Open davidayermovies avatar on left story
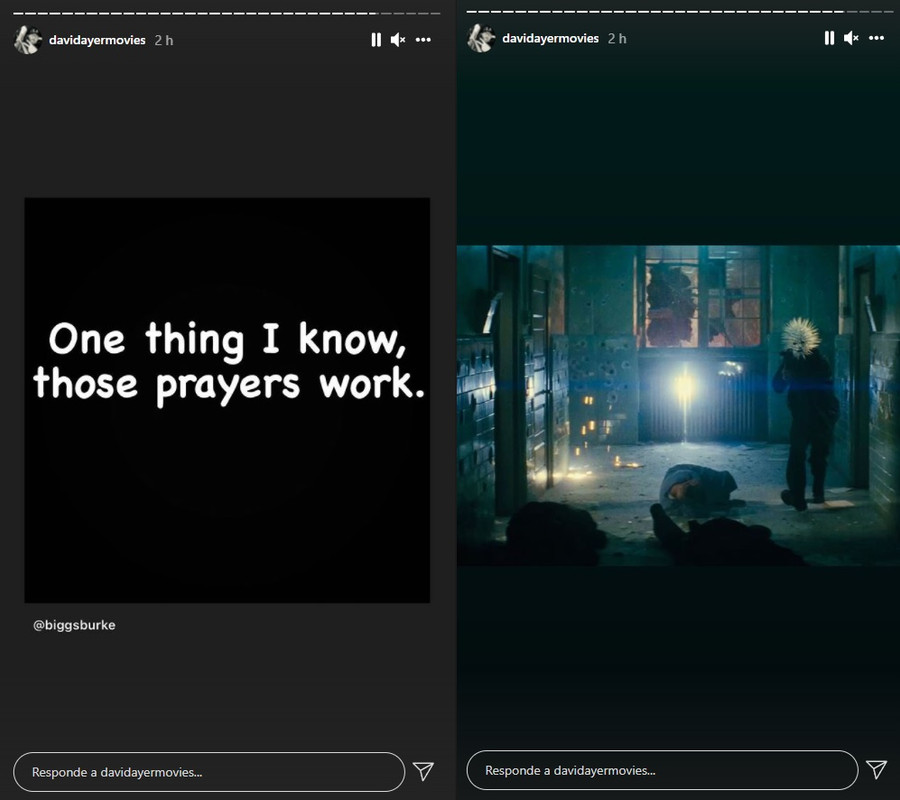This screenshot has height=800, width=900. coord(28,40)
